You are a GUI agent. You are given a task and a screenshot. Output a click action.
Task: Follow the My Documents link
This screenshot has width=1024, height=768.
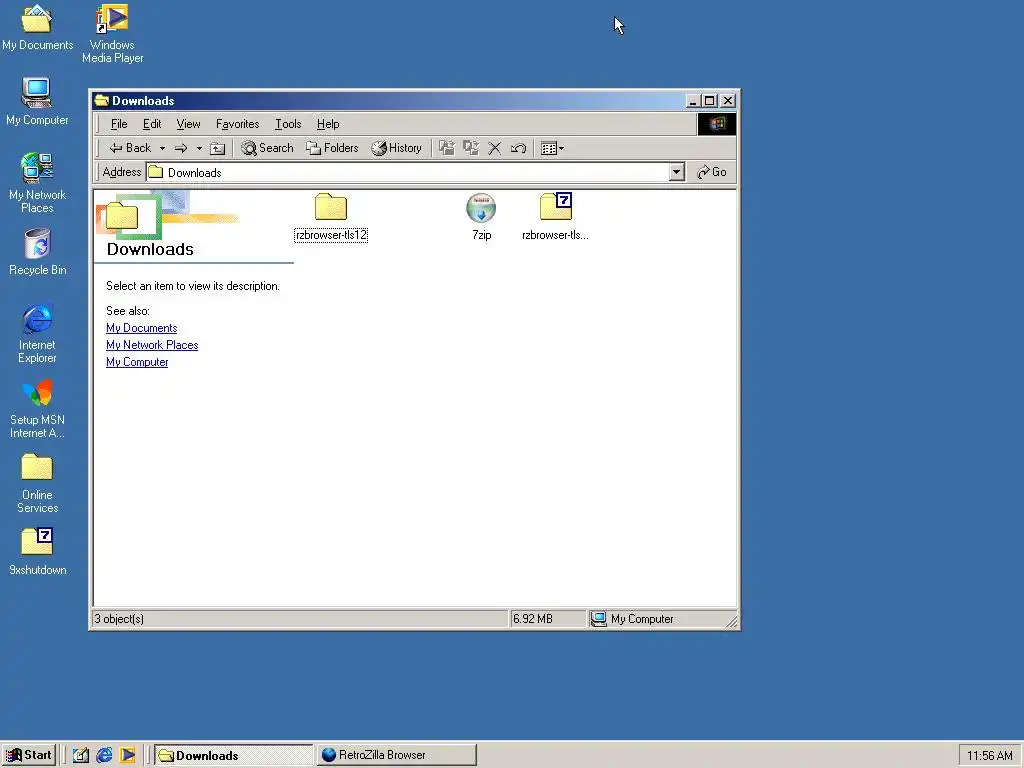pyautogui.click(x=142, y=328)
